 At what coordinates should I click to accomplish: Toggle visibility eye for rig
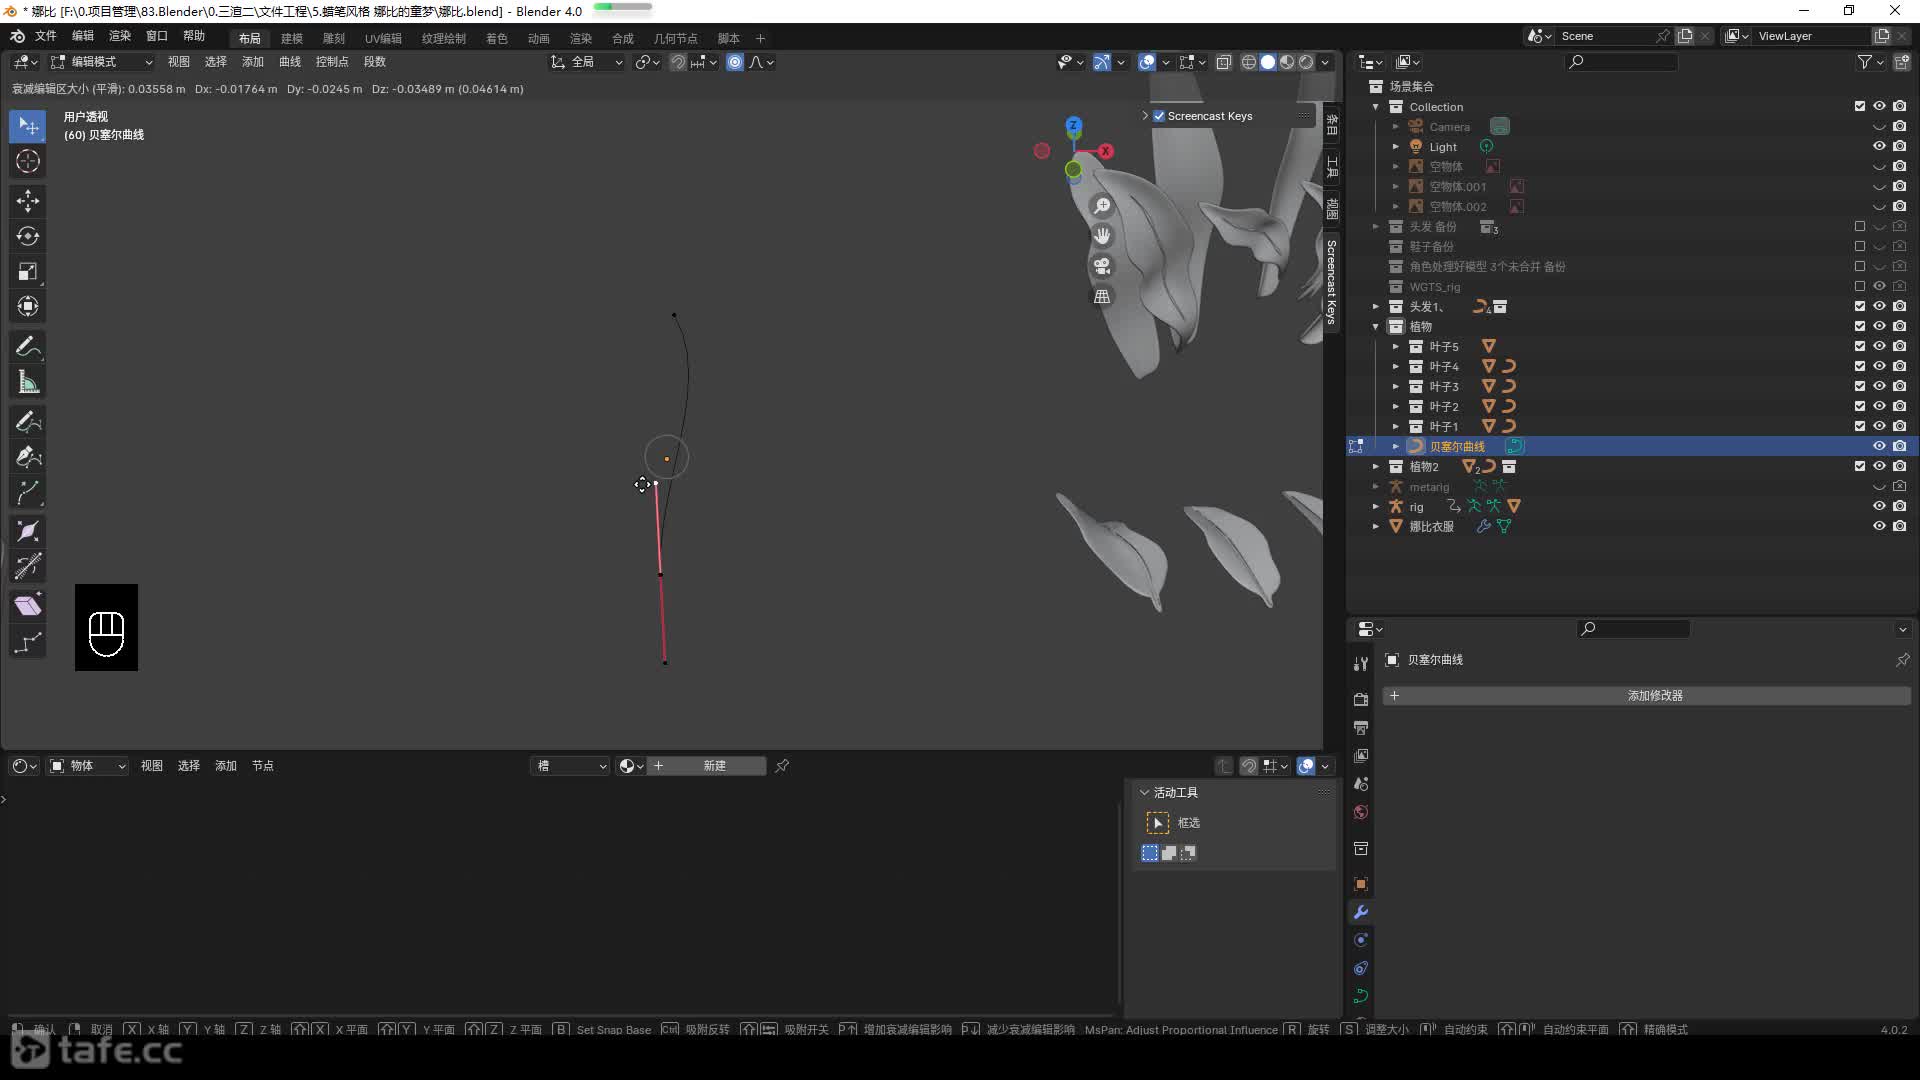(x=1879, y=506)
